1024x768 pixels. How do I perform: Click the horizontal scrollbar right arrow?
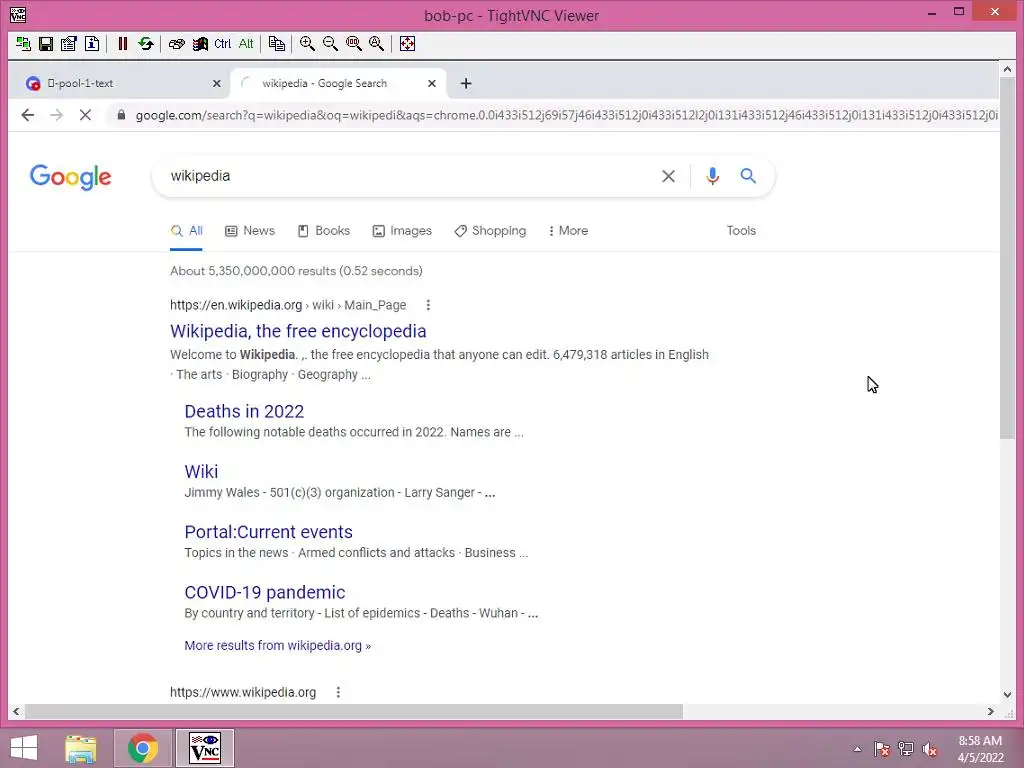(991, 711)
